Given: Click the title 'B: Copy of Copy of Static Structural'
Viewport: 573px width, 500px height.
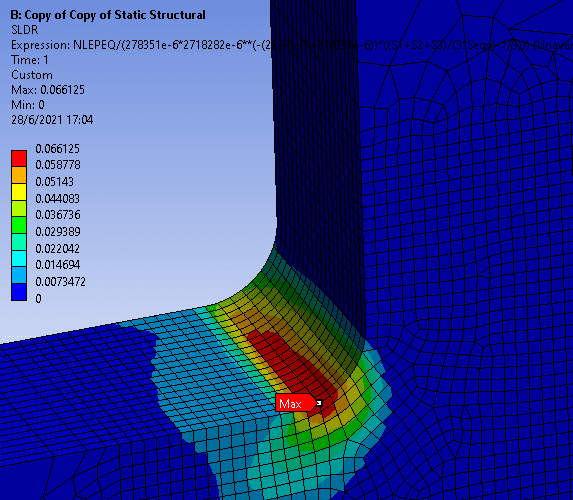Looking at the screenshot, I should [x=108, y=15].
